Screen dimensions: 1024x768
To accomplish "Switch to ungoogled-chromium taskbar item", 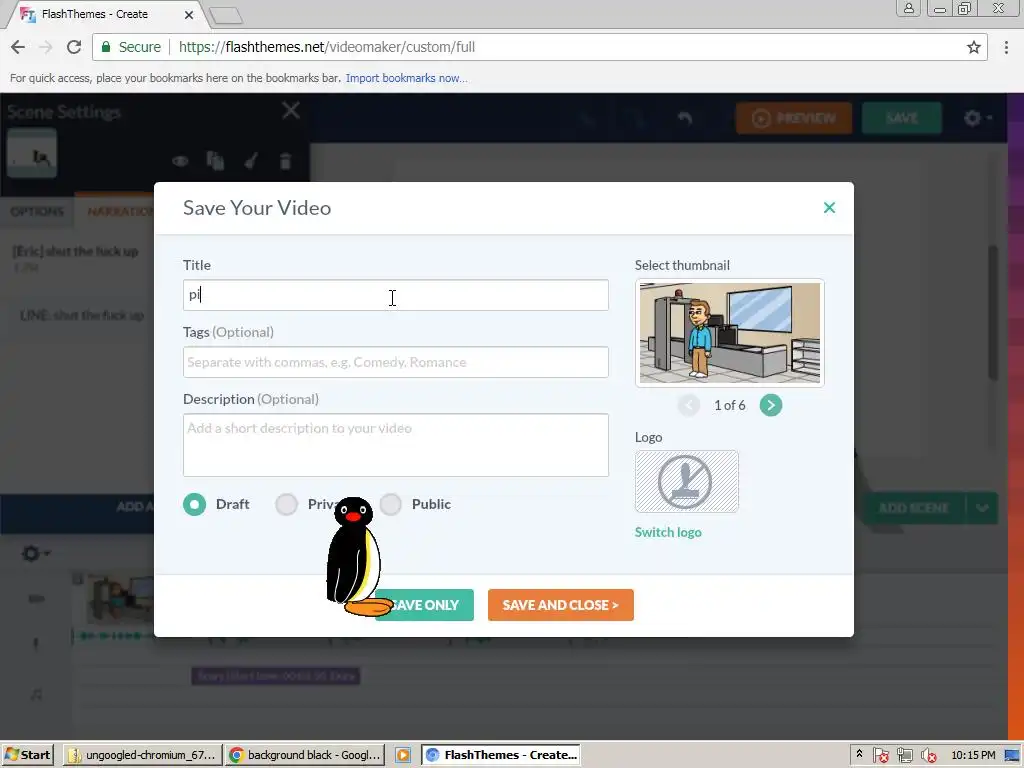I will coord(143,755).
